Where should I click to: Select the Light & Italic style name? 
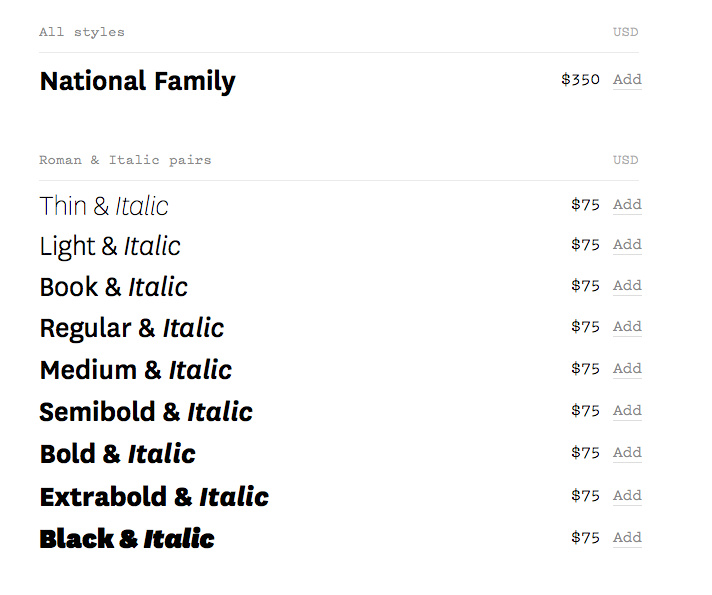[110, 246]
